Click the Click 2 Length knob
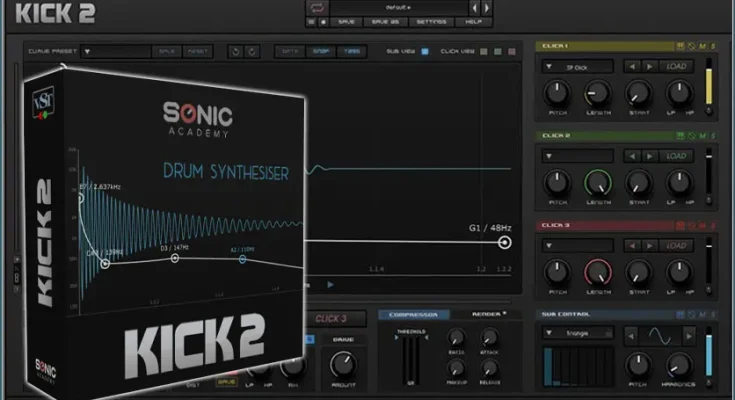Image resolution: width=735 pixels, height=400 pixels. tap(598, 183)
